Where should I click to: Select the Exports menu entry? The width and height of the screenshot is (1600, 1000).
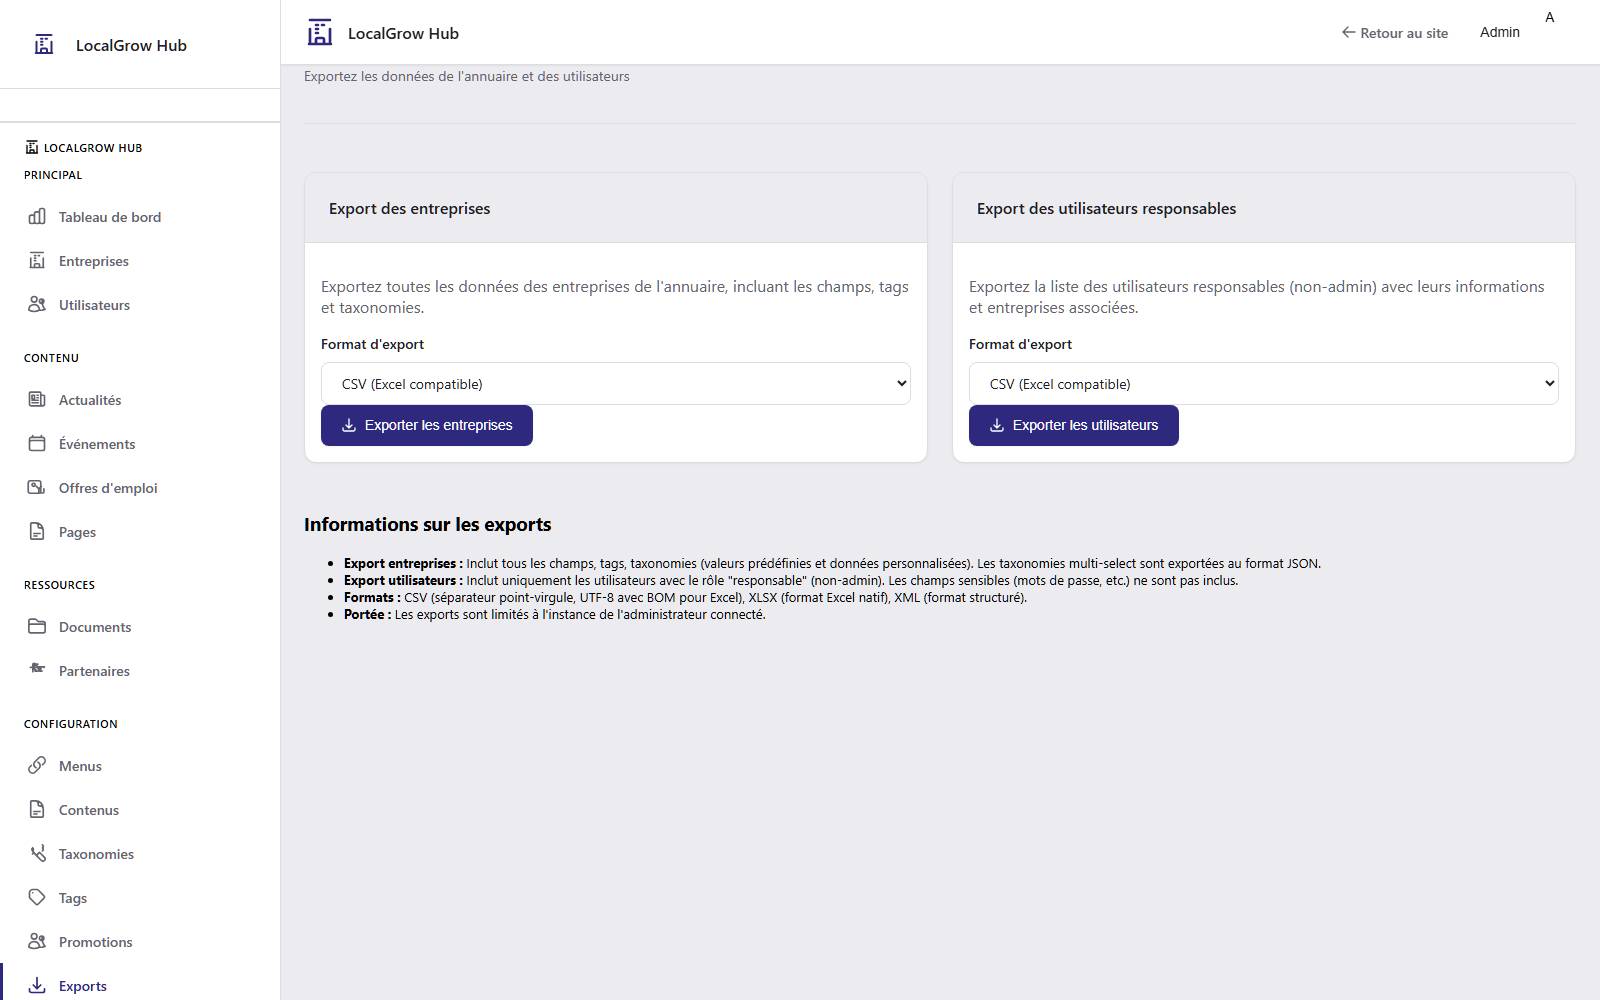(82, 985)
